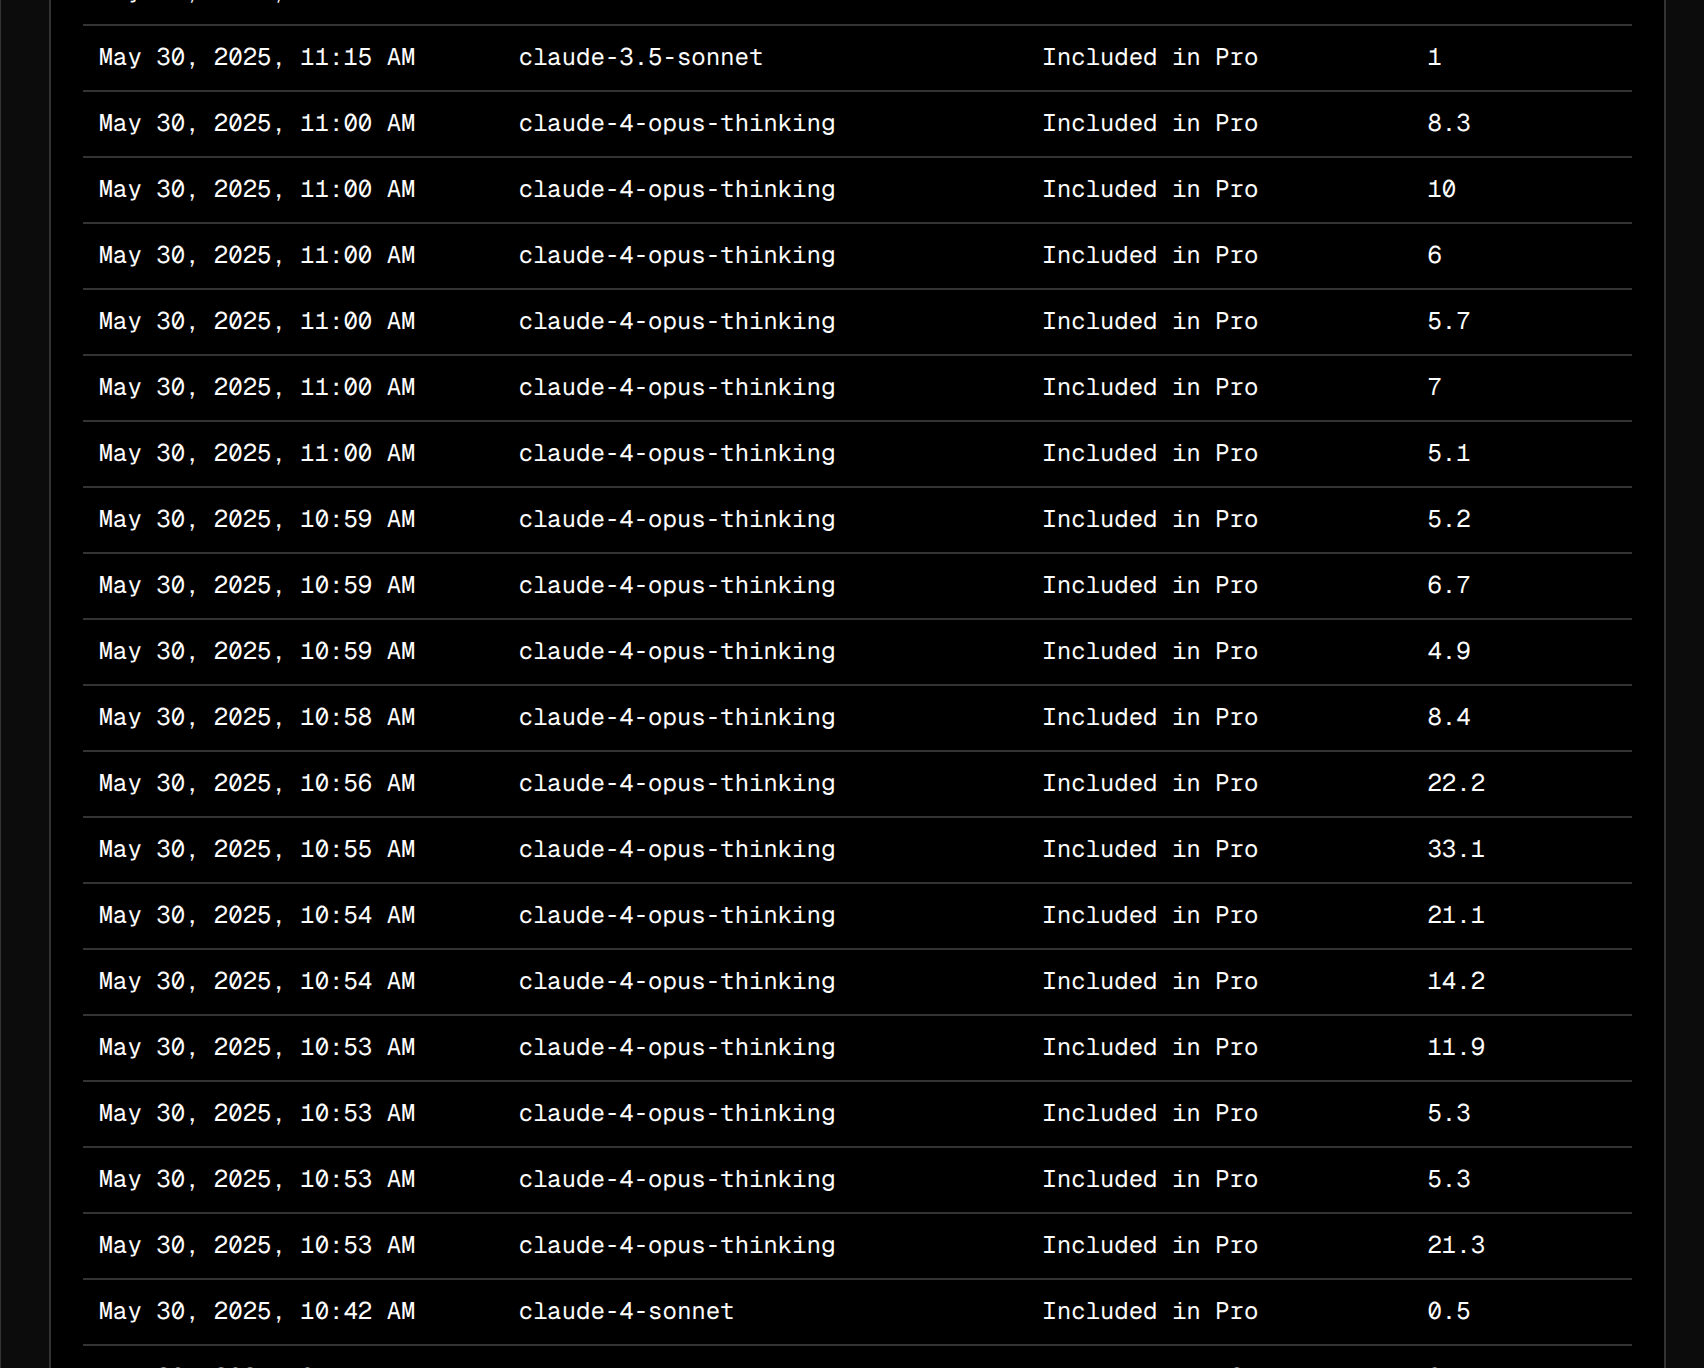Click the 11:00 AM timestamp in the 8.3 row
The image size is (1704, 1368).
pyautogui.click(x=257, y=124)
